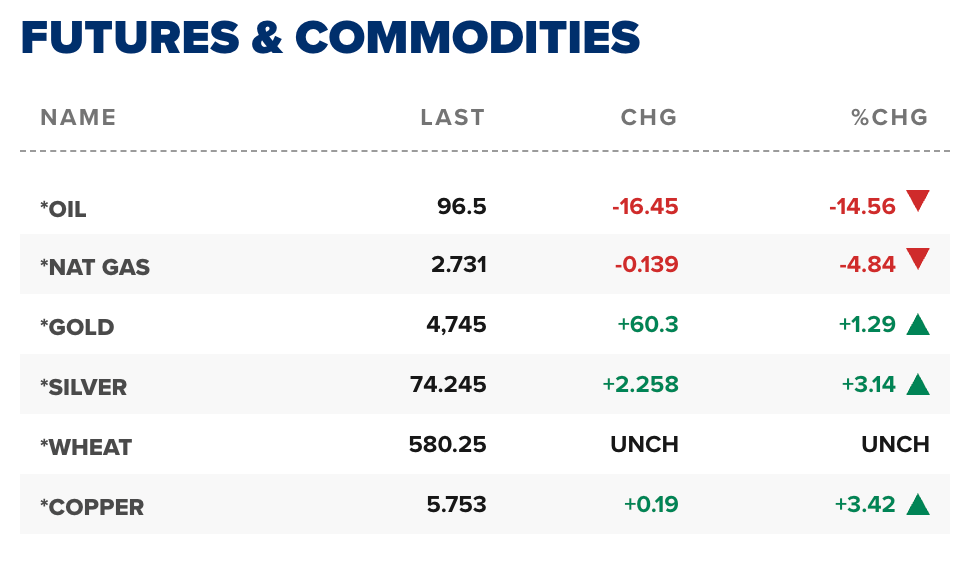The width and height of the screenshot is (966, 566).
Task: Open the *SILVER futures link
Action: coord(83,388)
